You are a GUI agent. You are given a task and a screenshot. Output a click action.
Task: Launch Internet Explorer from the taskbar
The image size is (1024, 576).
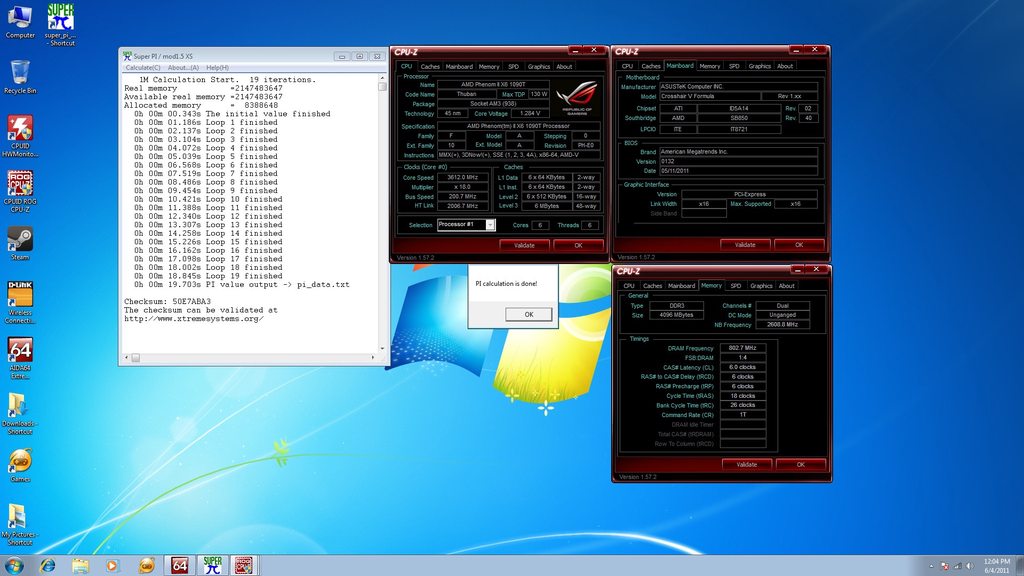coord(47,565)
